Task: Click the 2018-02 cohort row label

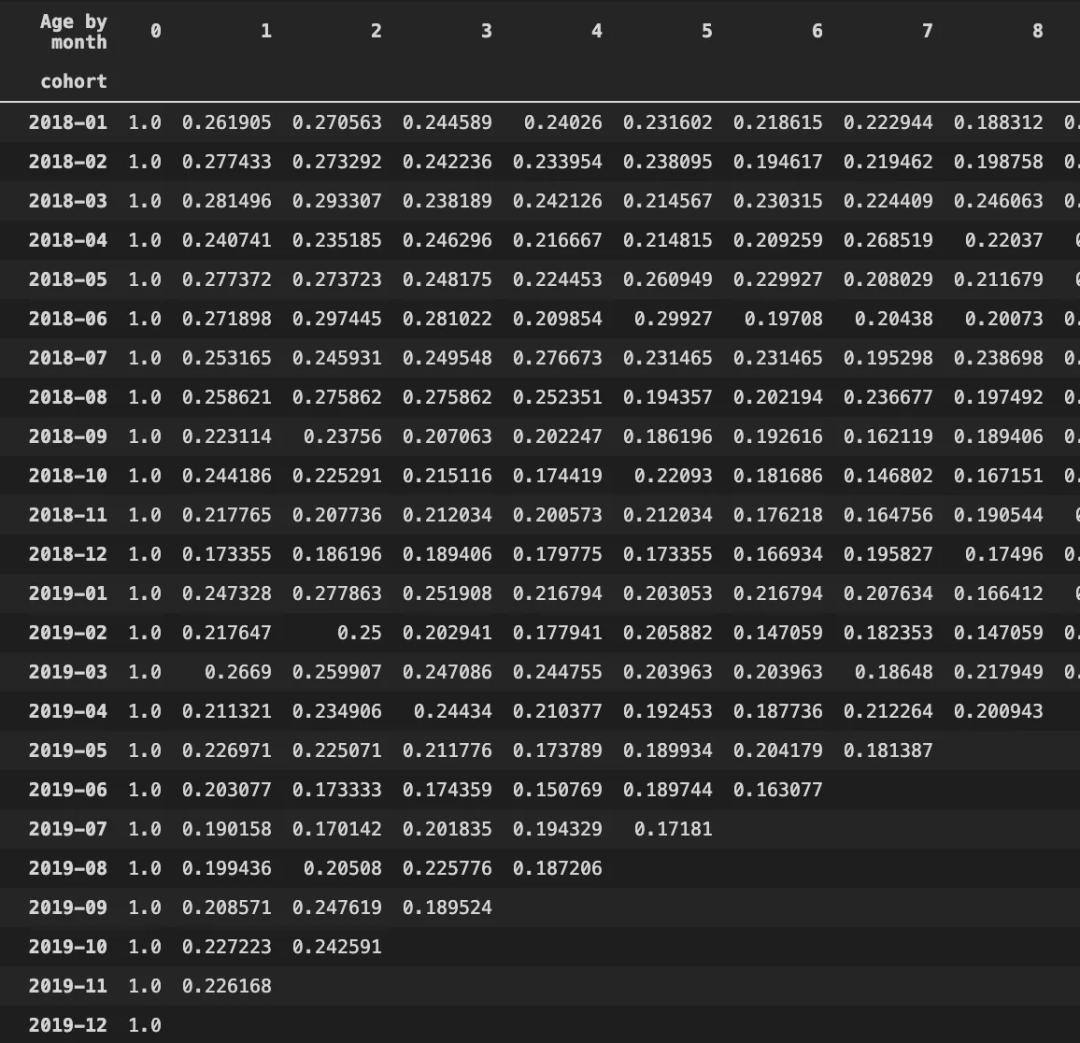Action: coord(68,162)
